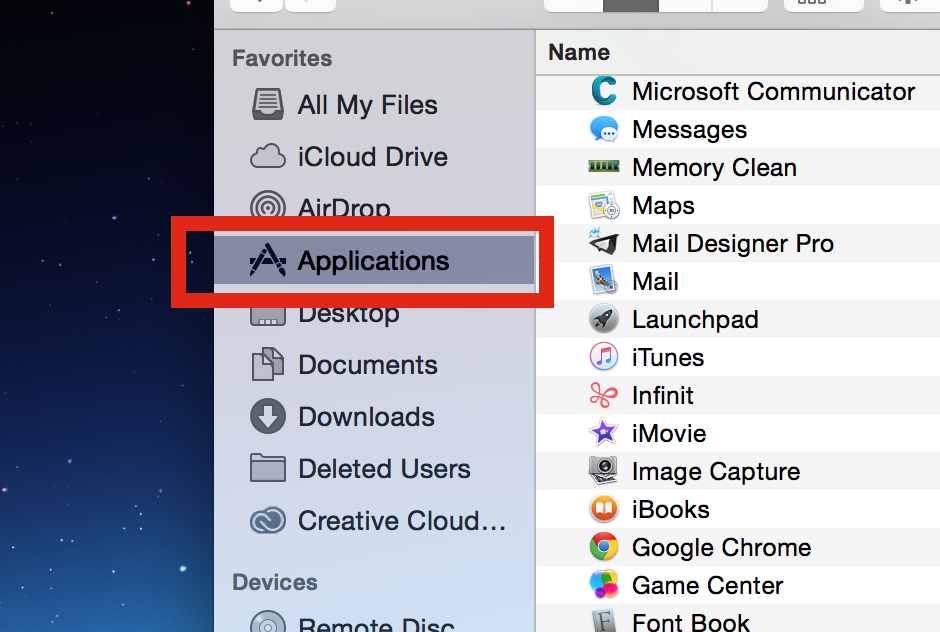Image resolution: width=940 pixels, height=632 pixels.
Task: Select the Microsoft Communicator app icon
Action: pos(604,91)
